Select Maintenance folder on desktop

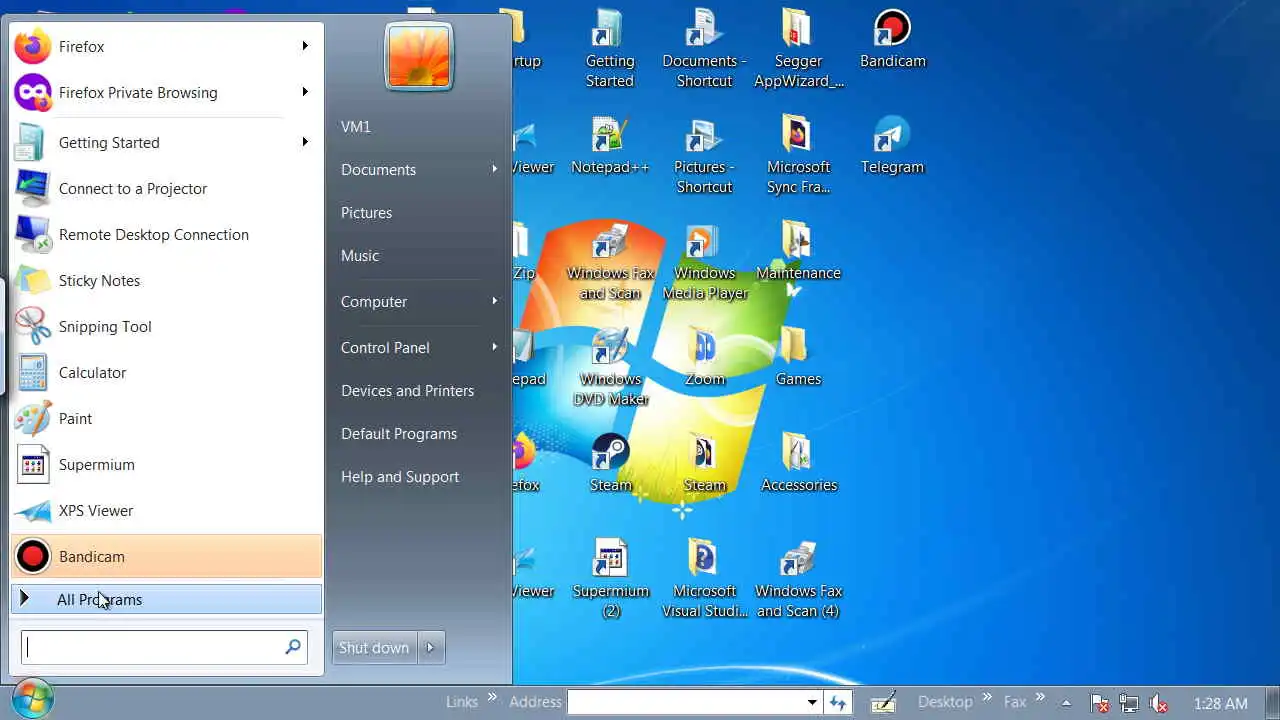tap(798, 252)
